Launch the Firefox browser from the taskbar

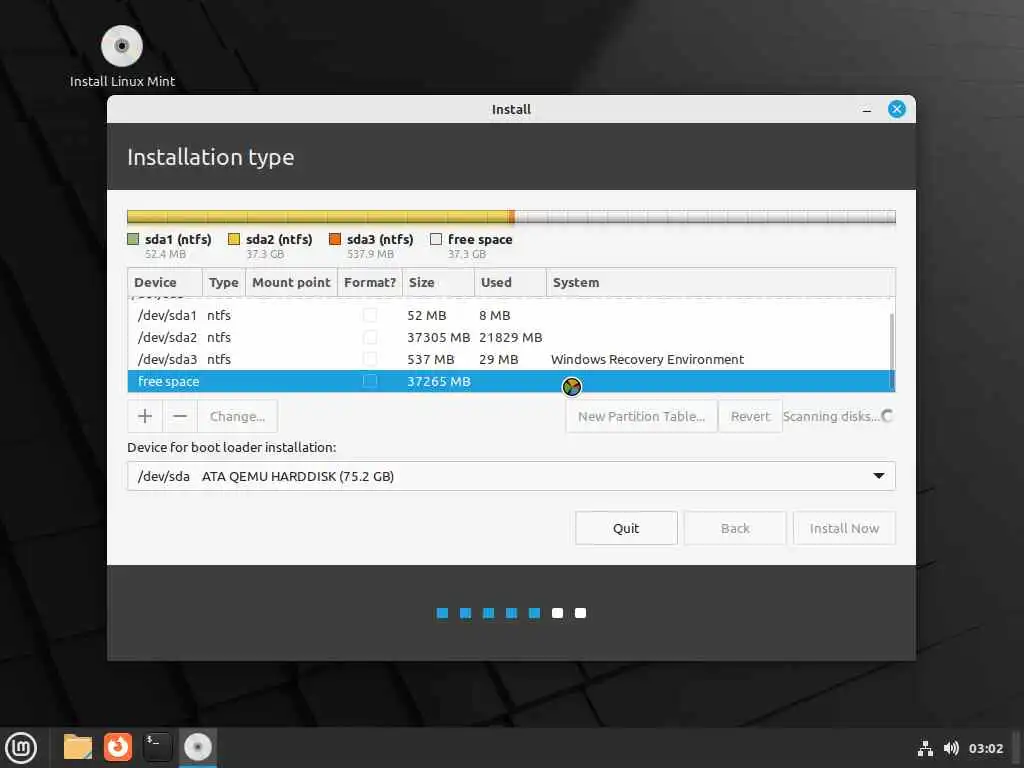(118, 747)
